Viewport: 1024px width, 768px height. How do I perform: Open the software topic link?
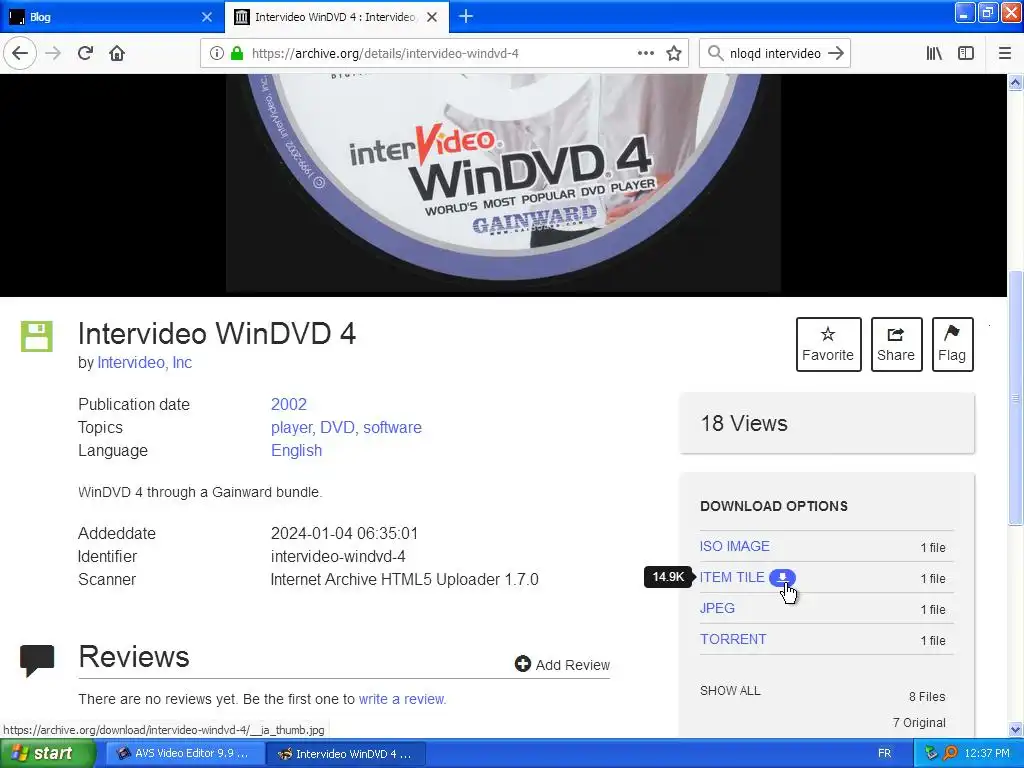coord(392,428)
